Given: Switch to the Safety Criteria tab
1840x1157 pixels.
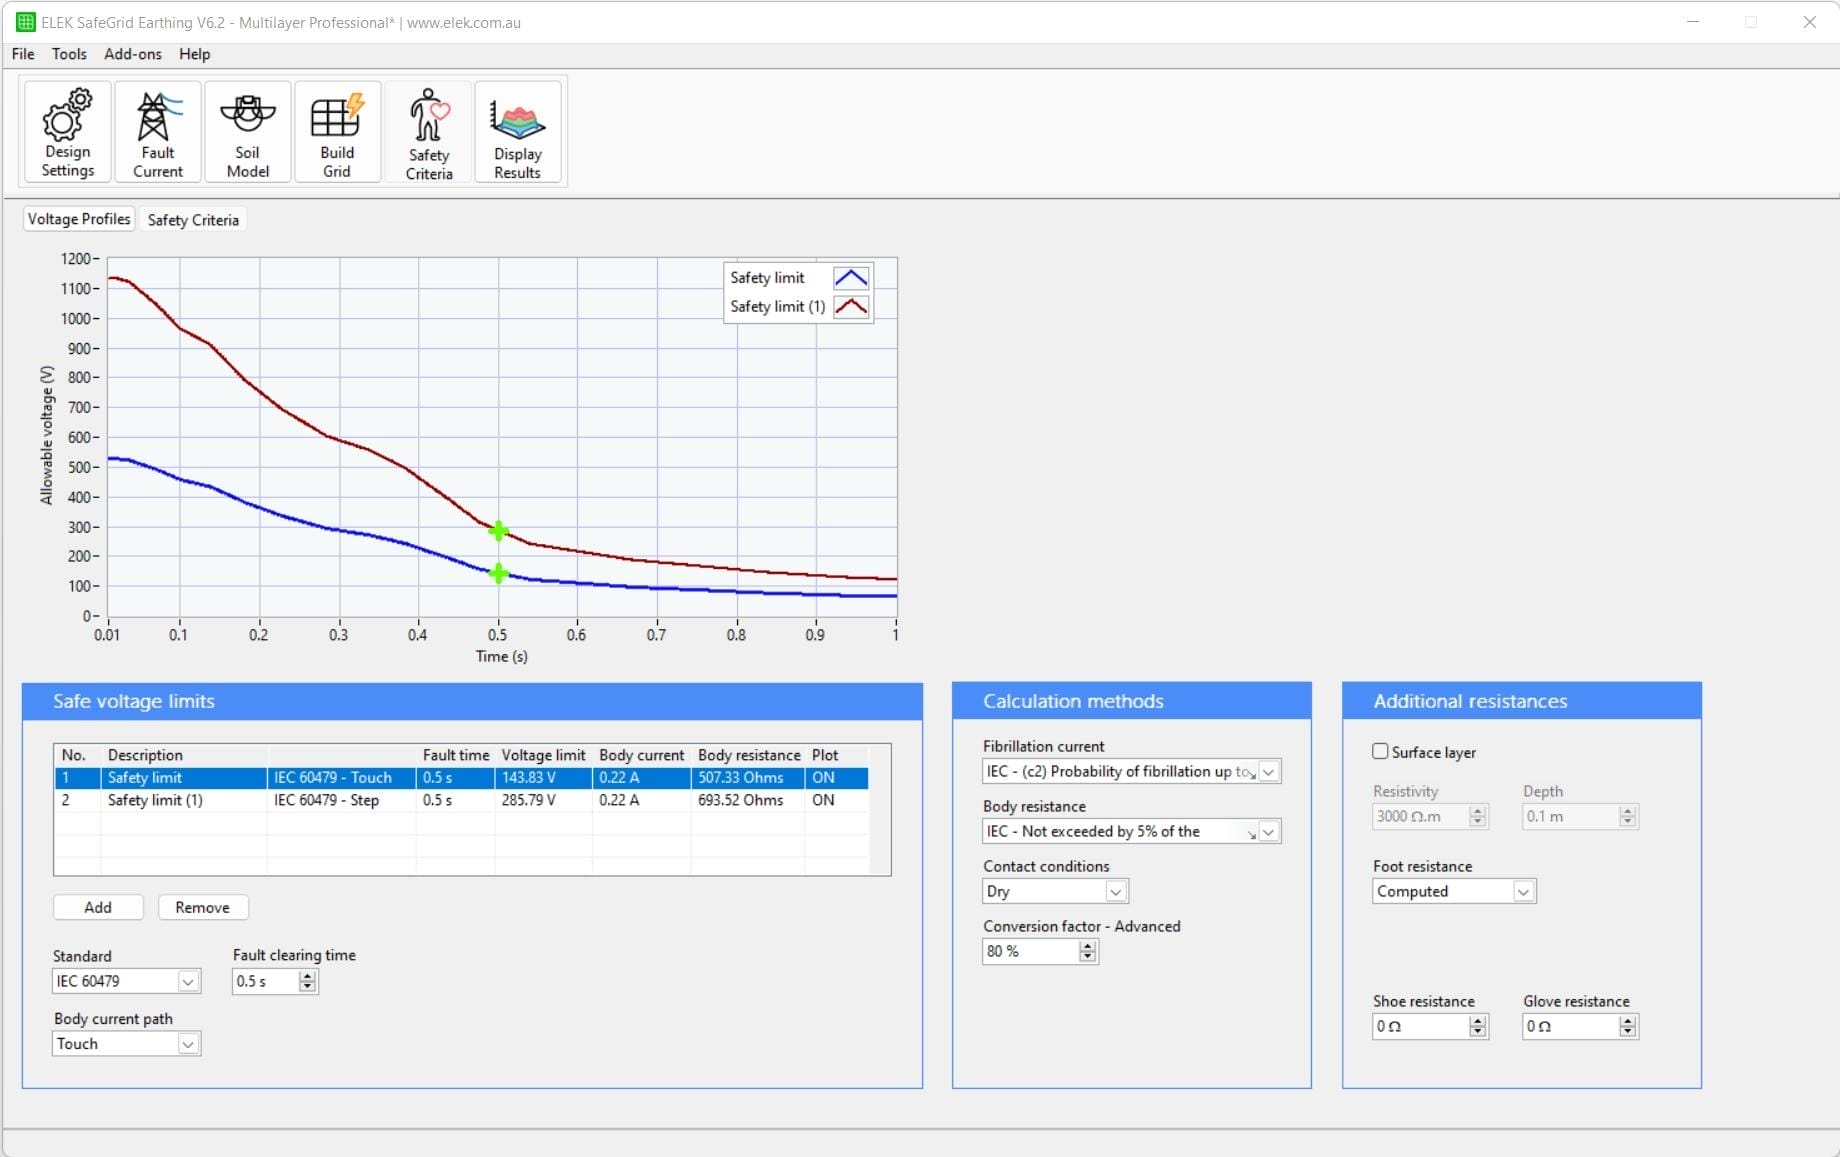Looking at the screenshot, I should tap(193, 219).
